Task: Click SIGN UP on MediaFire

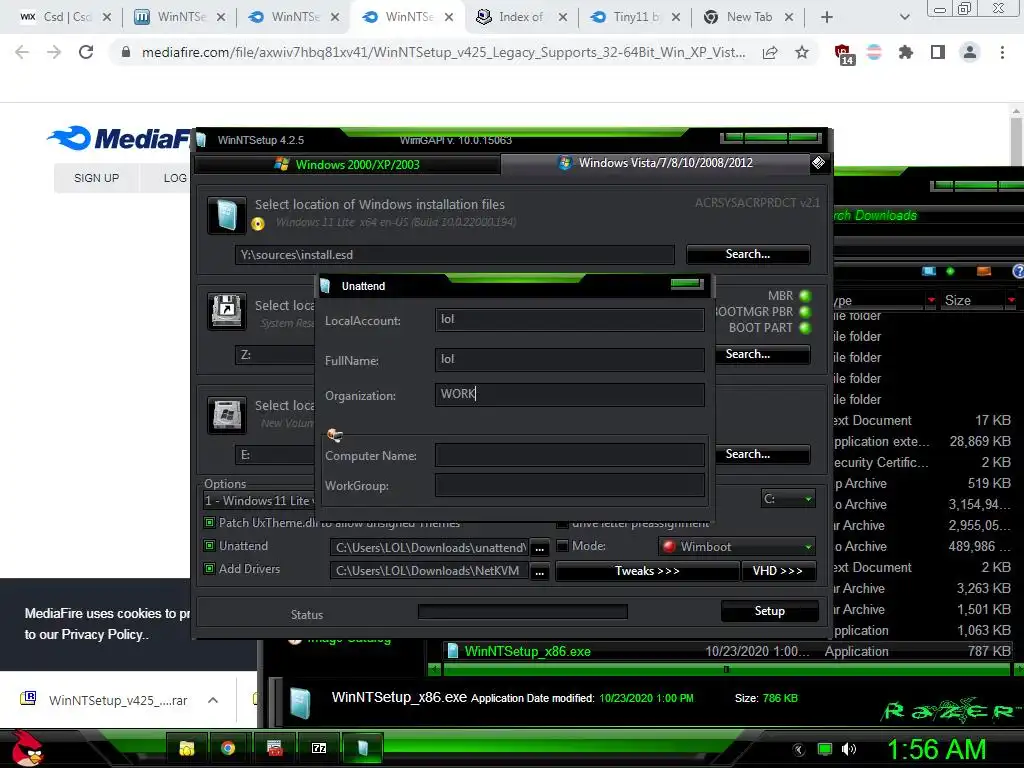Action: click(97, 178)
